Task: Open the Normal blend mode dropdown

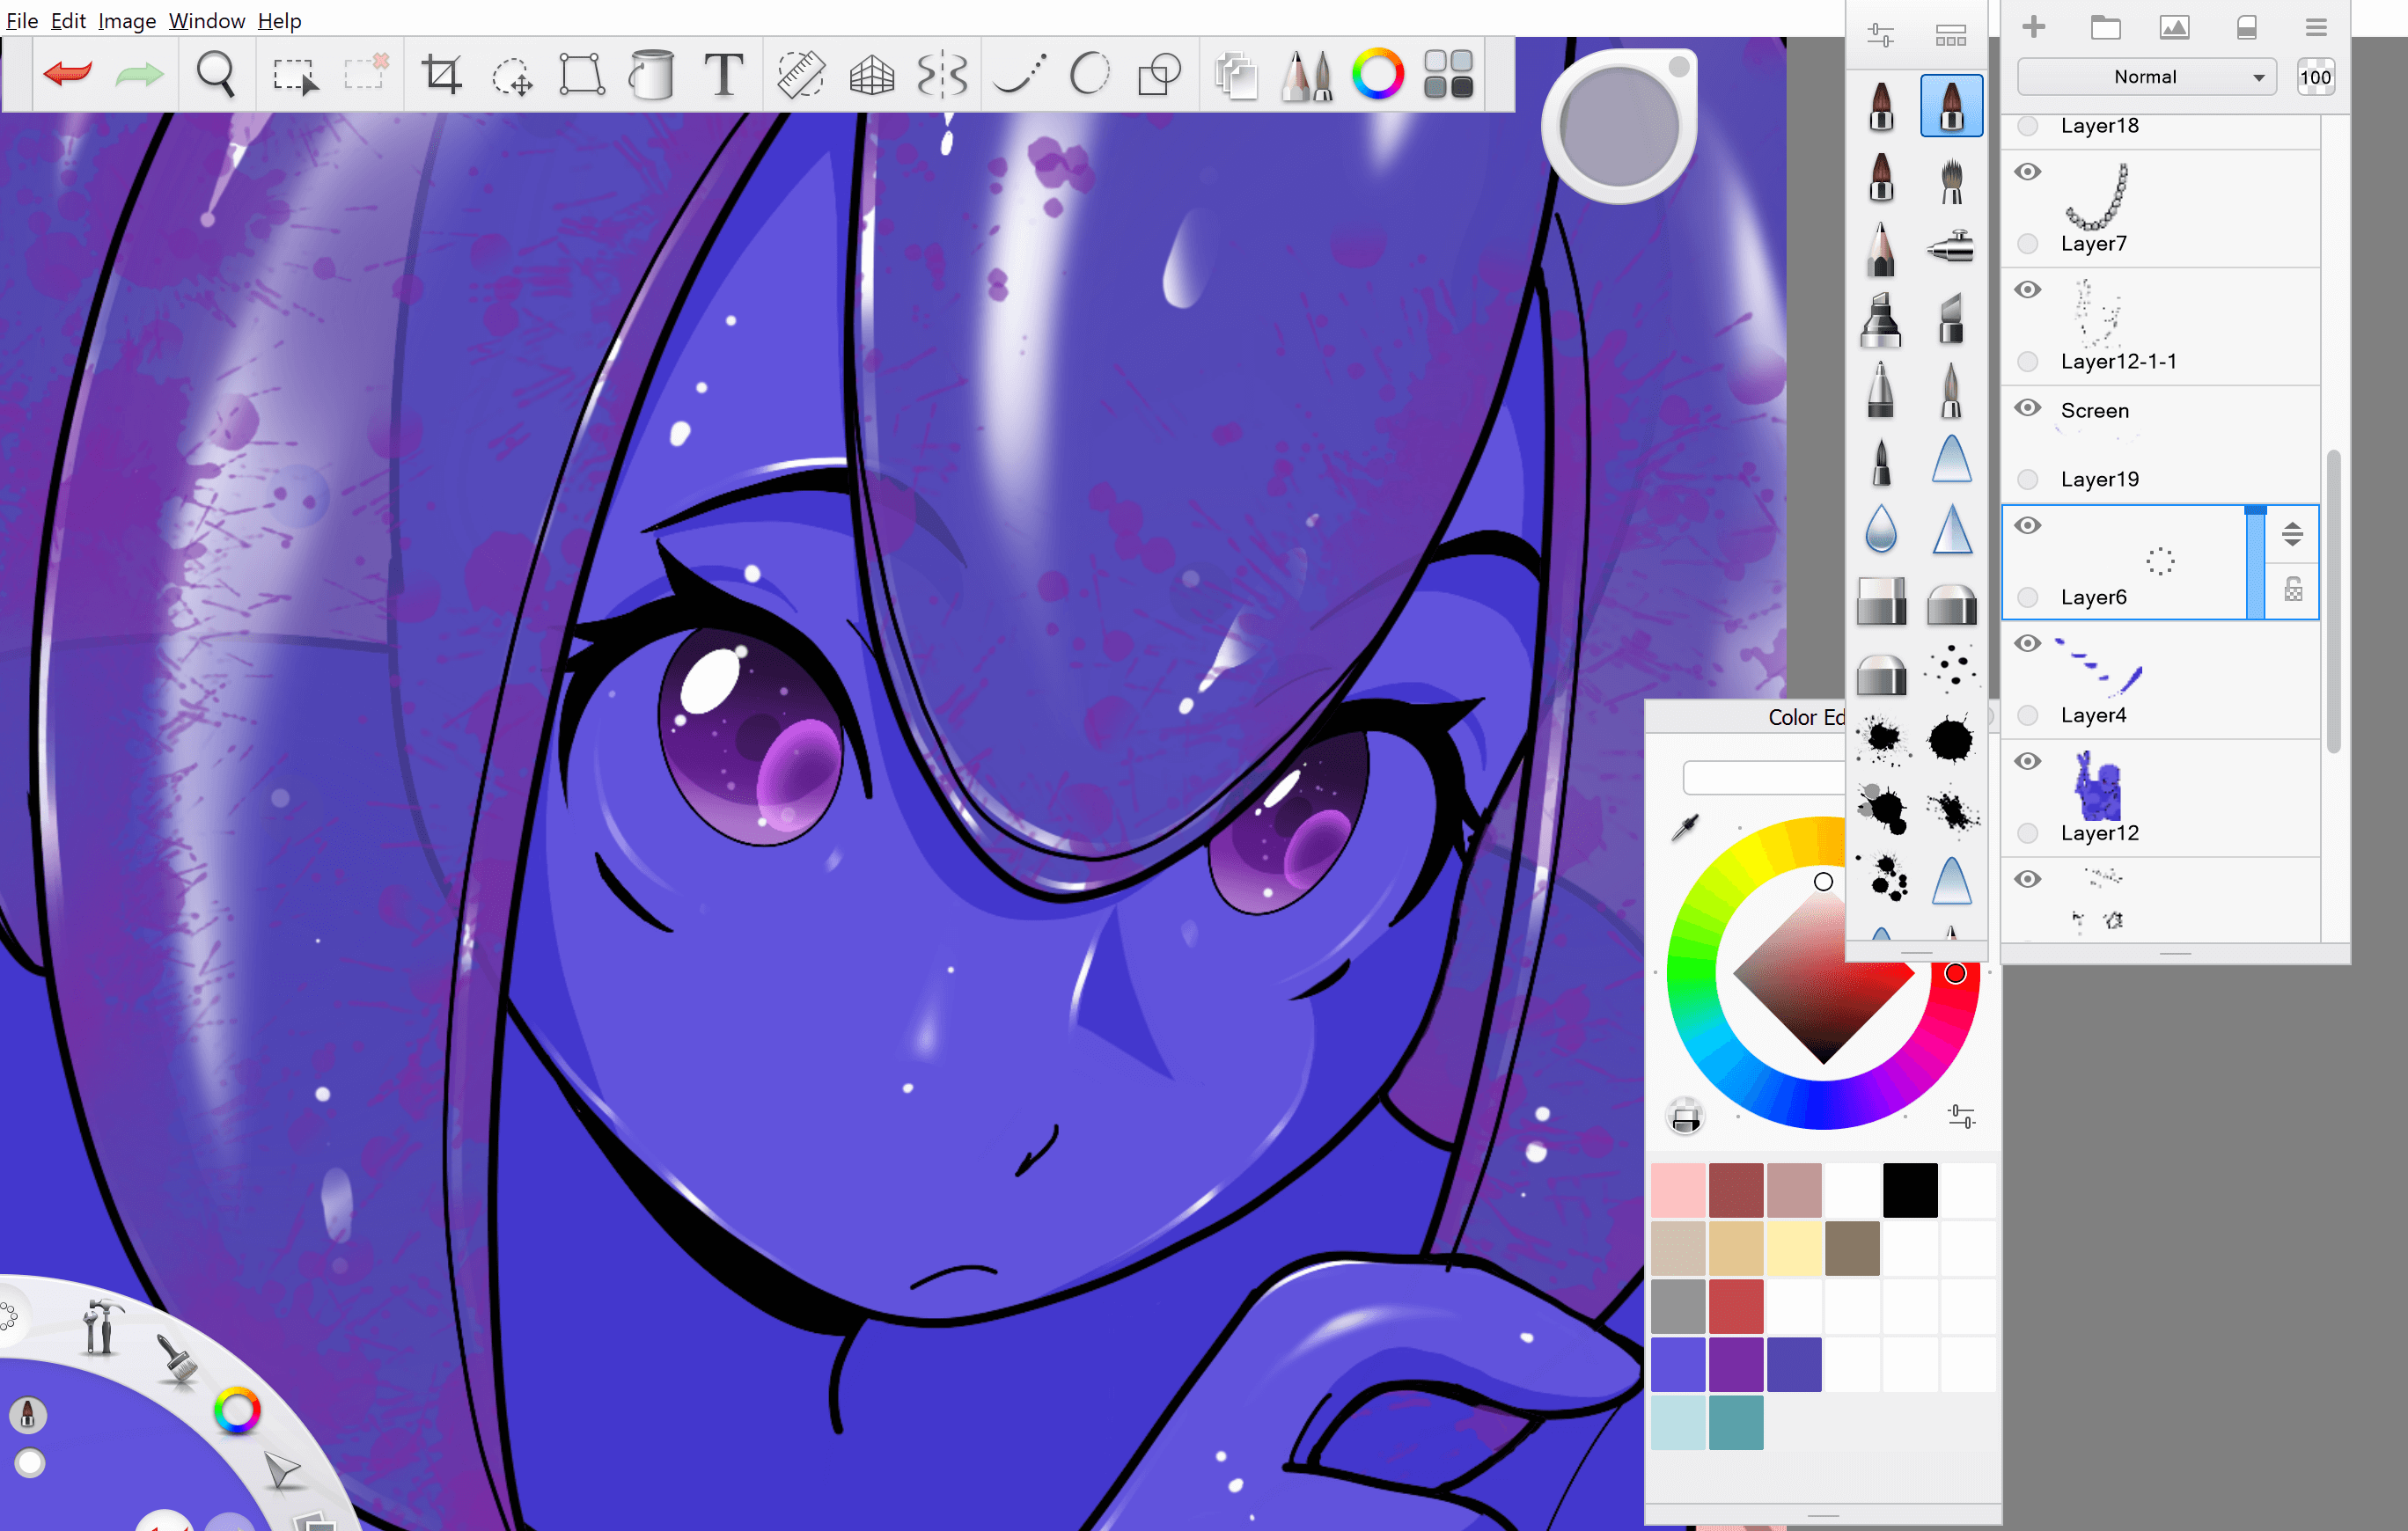Action: pyautogui.click(x=2146, y=77)
